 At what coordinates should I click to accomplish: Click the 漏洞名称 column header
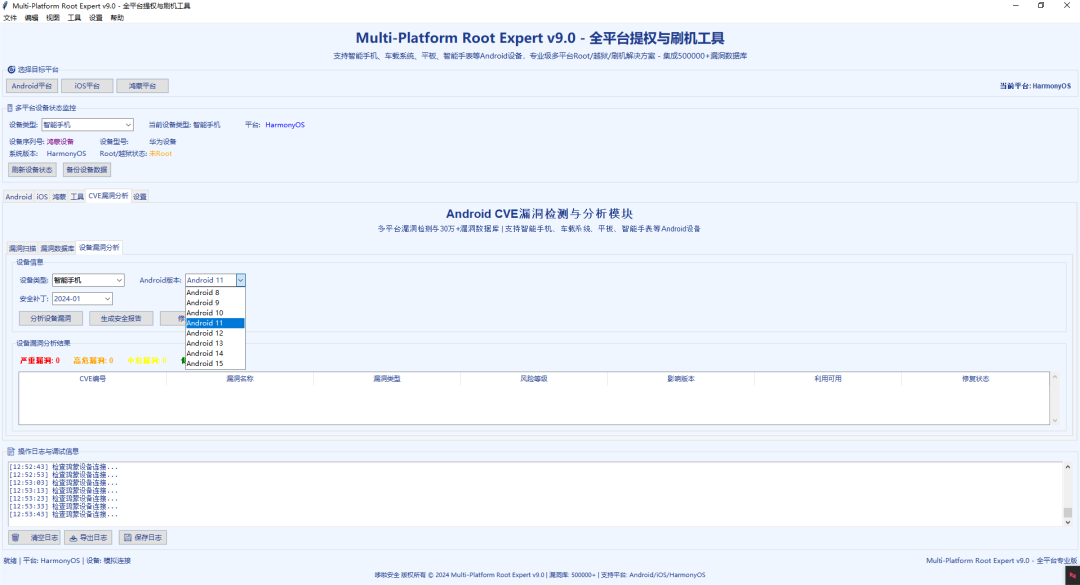(240, 379)
